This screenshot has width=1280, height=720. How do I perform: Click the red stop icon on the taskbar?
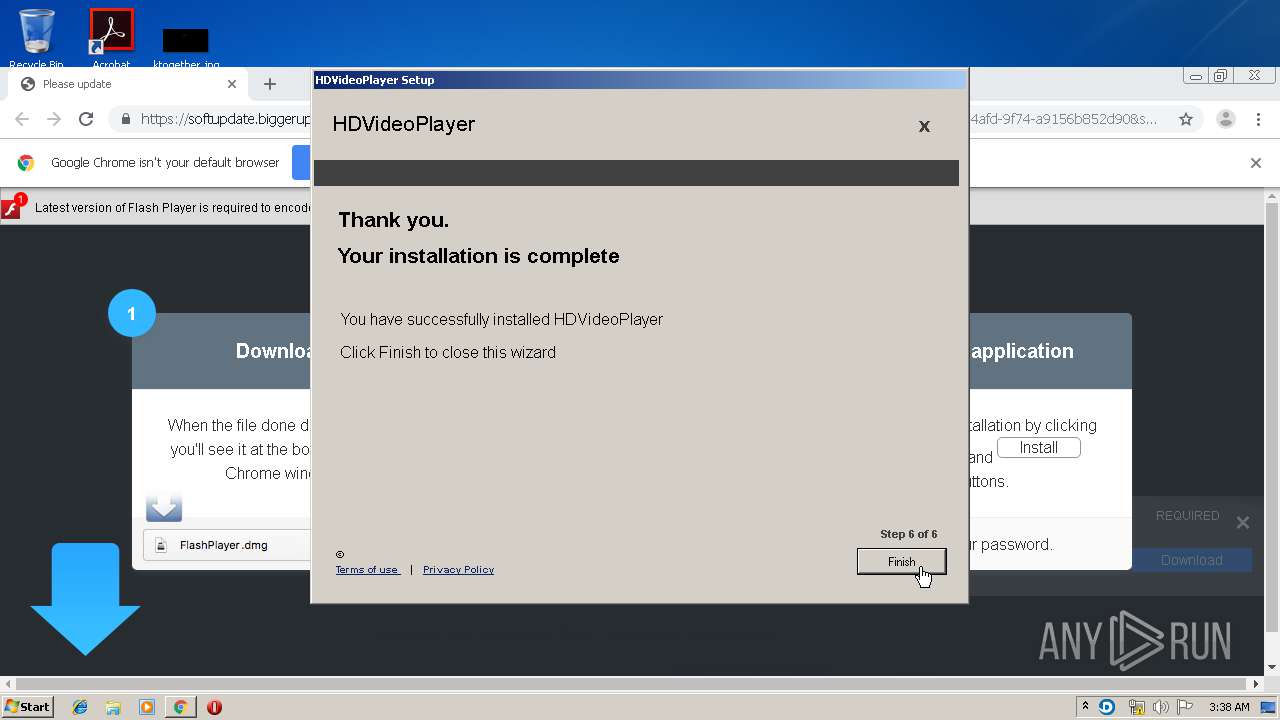tap(214, 707)
